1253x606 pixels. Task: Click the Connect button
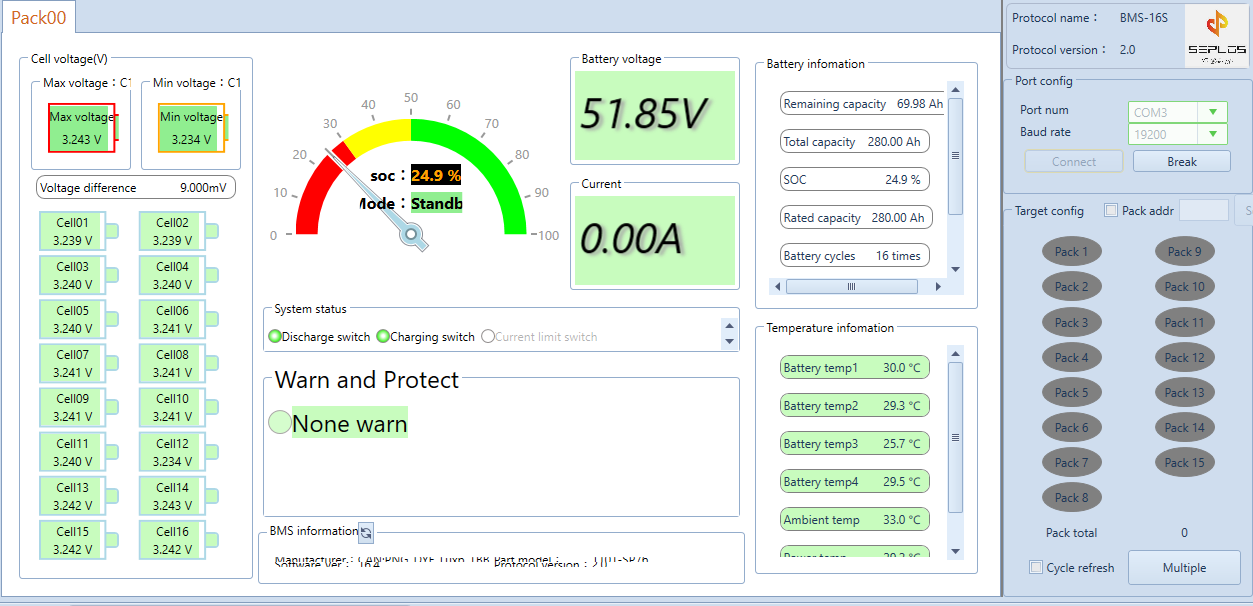click(1074, 161)
